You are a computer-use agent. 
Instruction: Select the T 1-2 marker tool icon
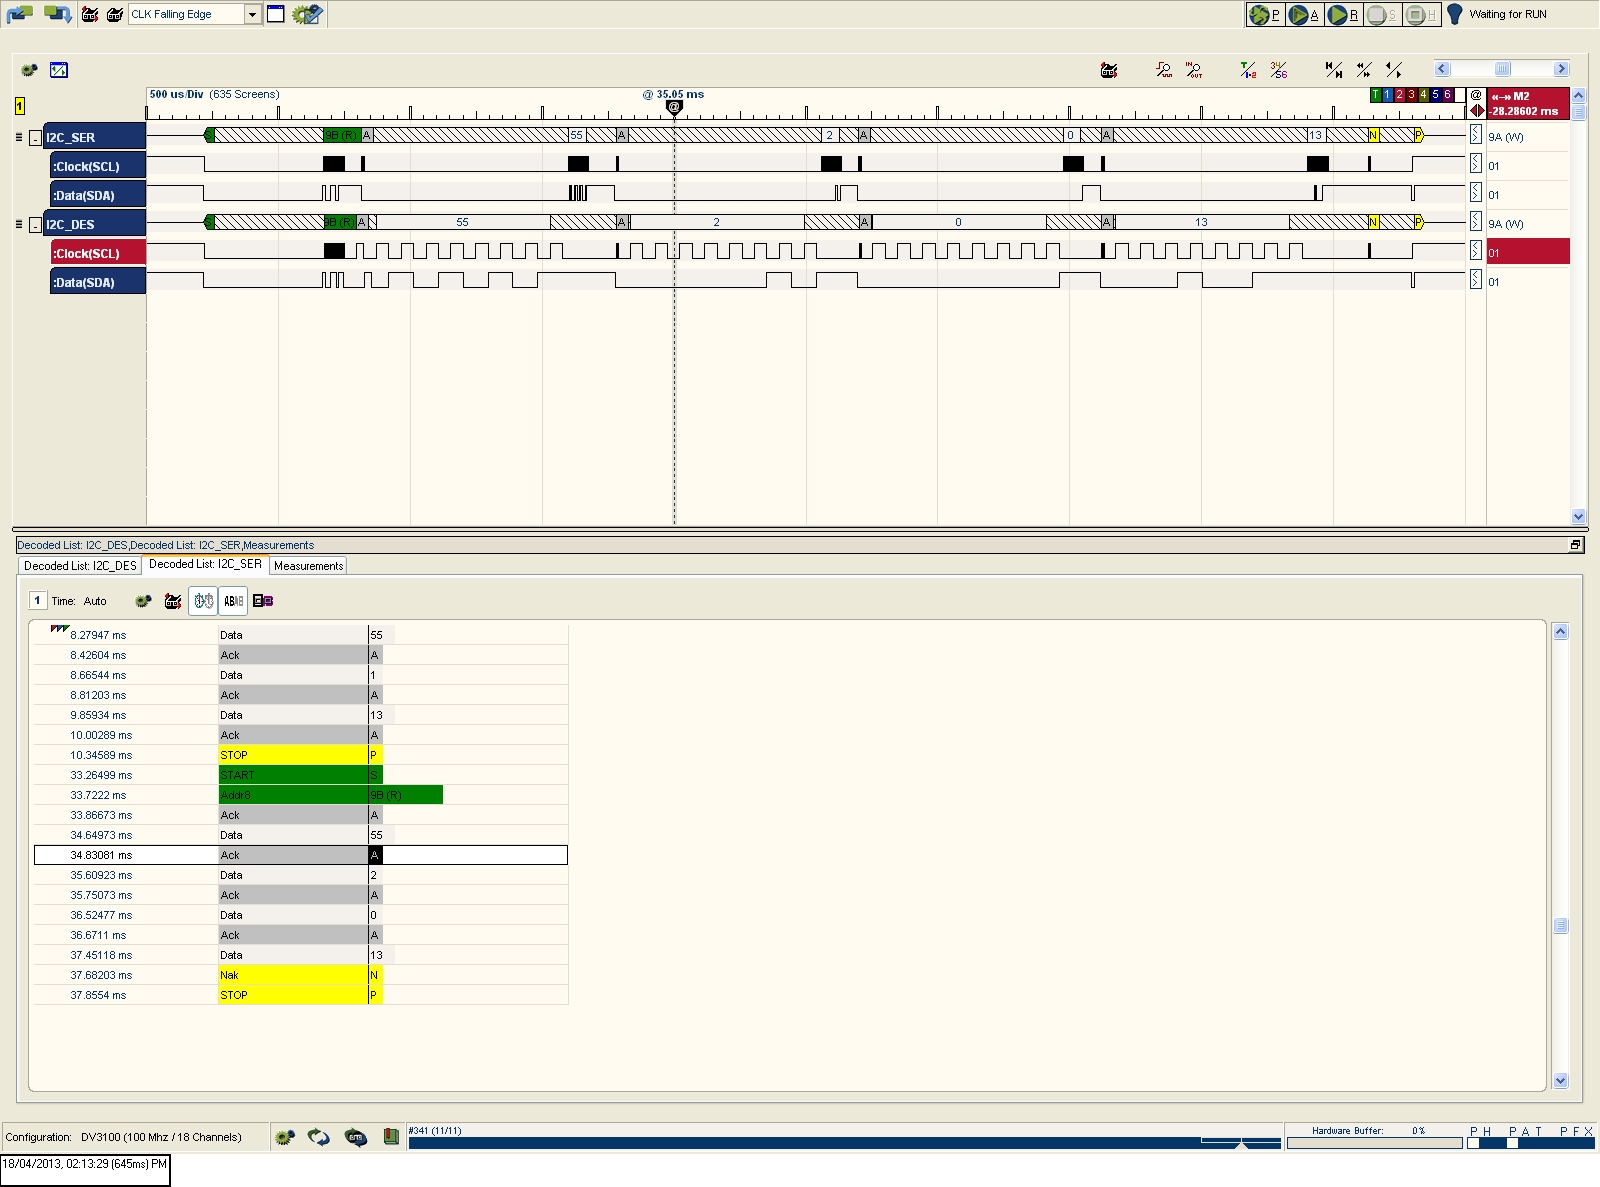pyautogui.click(x=1248, y=70)
